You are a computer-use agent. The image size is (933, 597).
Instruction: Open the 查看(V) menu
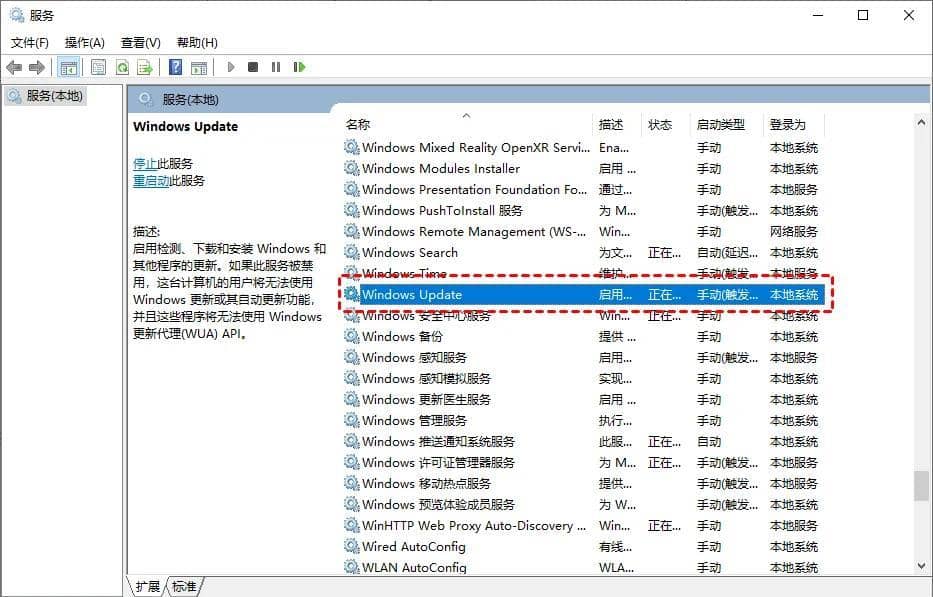140,42
